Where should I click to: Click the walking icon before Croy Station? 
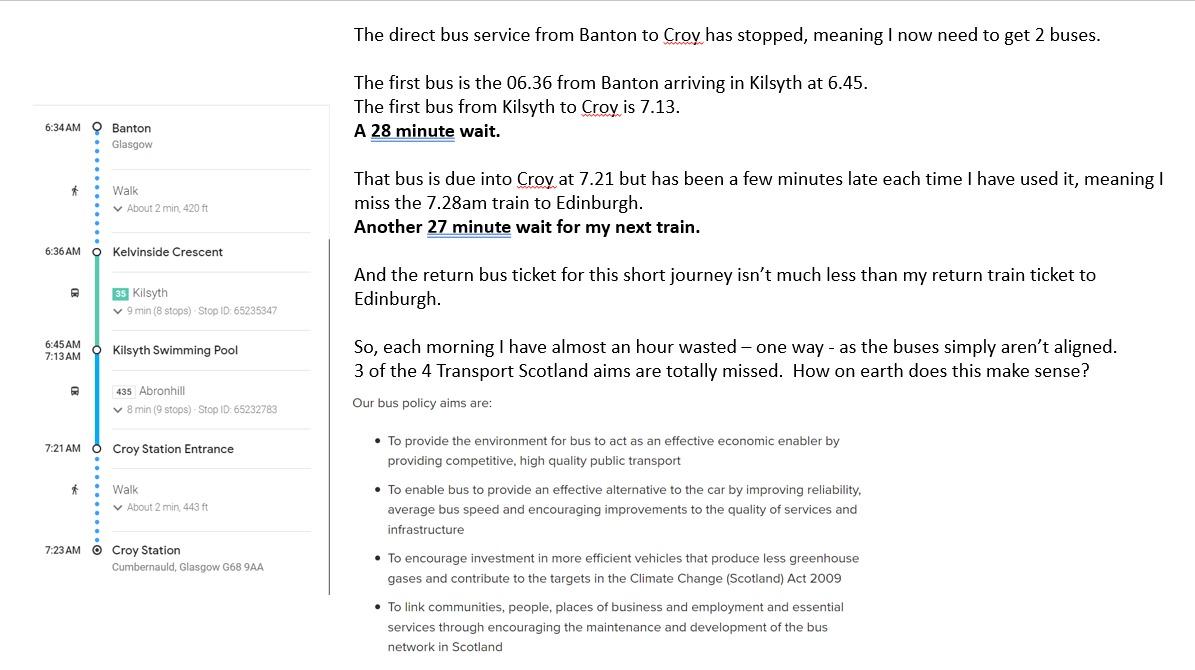pyautogui.click(x=75, y=490)
